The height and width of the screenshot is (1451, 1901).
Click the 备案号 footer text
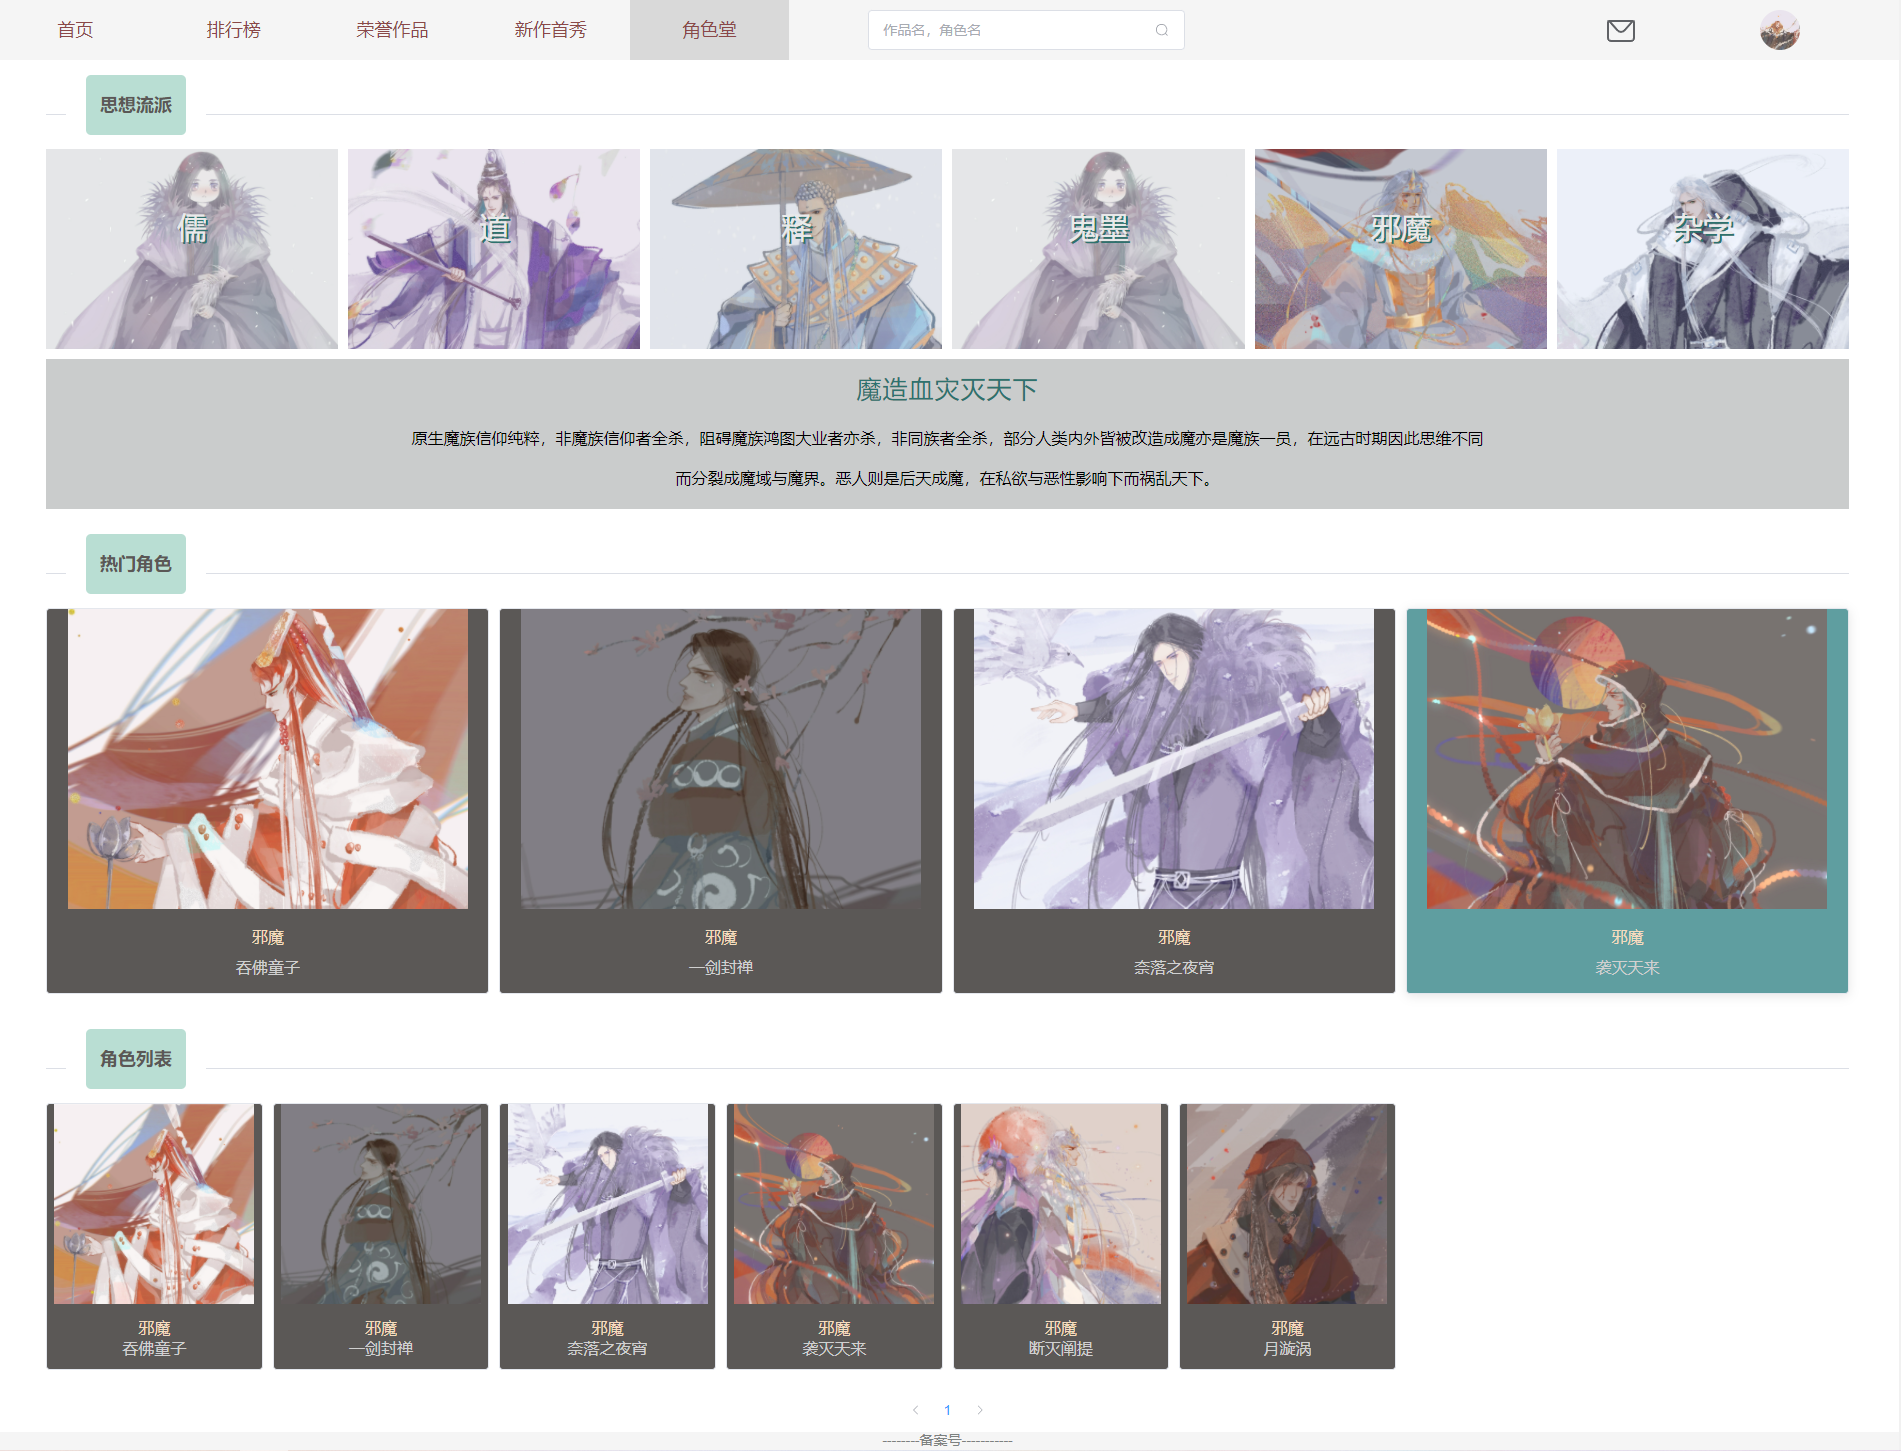click(947, 1440)
